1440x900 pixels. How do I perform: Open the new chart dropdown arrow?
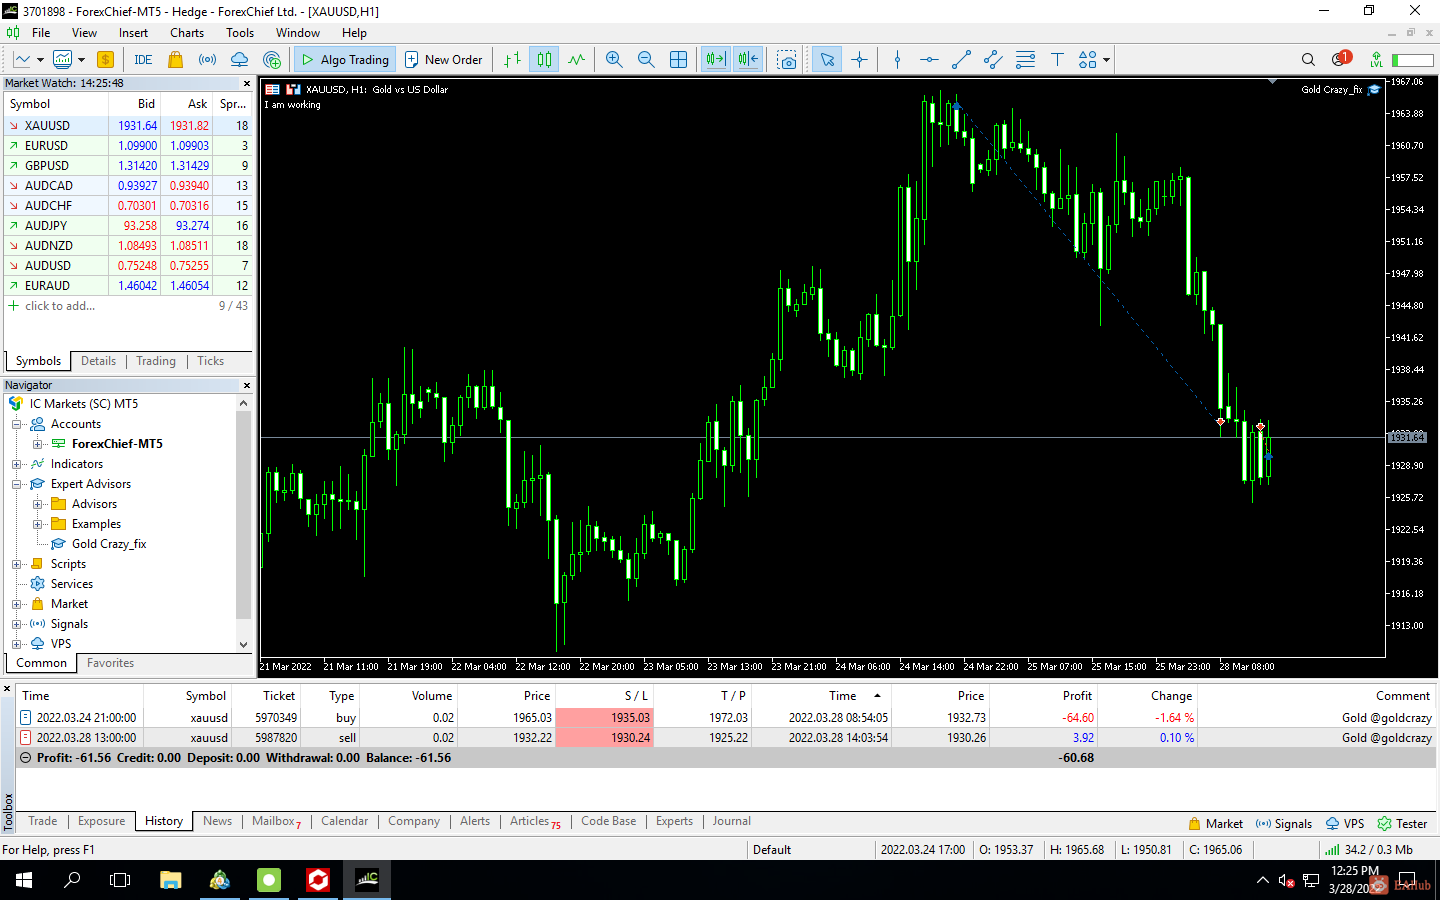[x=40, y=59]
